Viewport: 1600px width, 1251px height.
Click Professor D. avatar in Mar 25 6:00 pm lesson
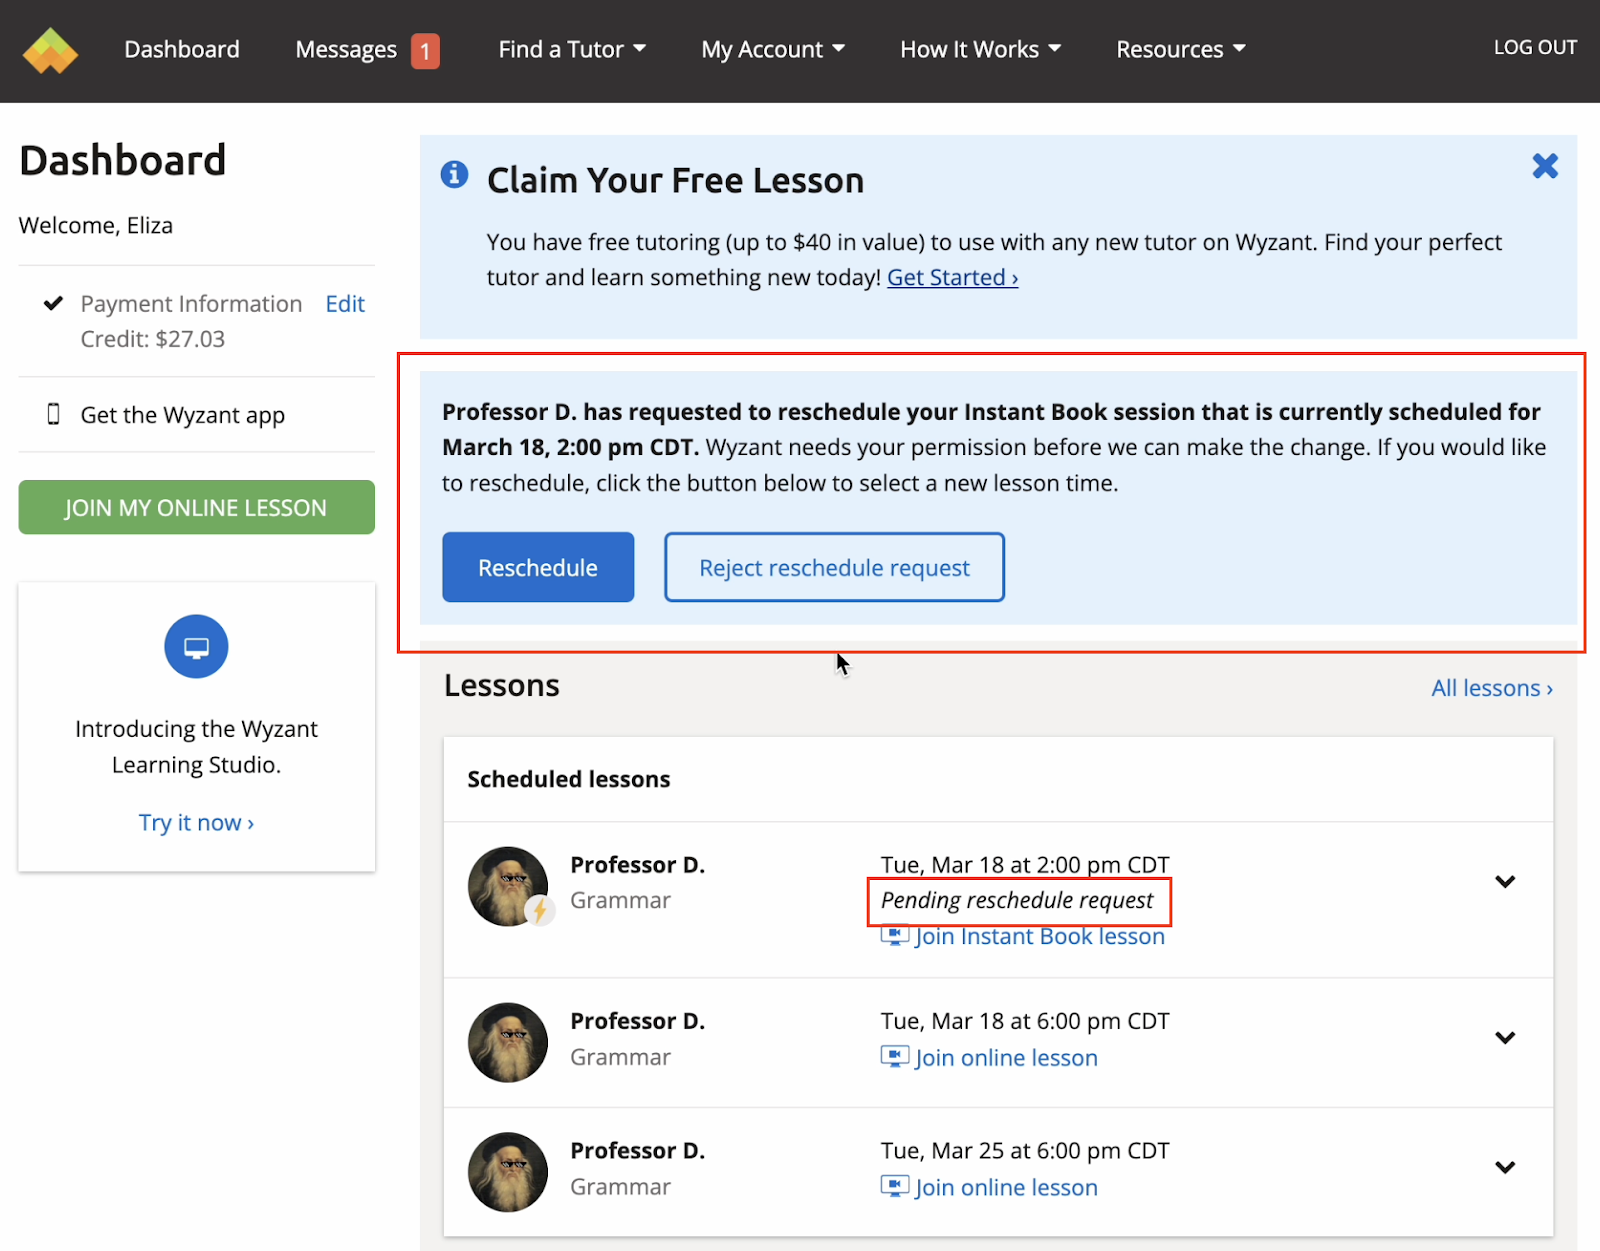(508, 1172)
